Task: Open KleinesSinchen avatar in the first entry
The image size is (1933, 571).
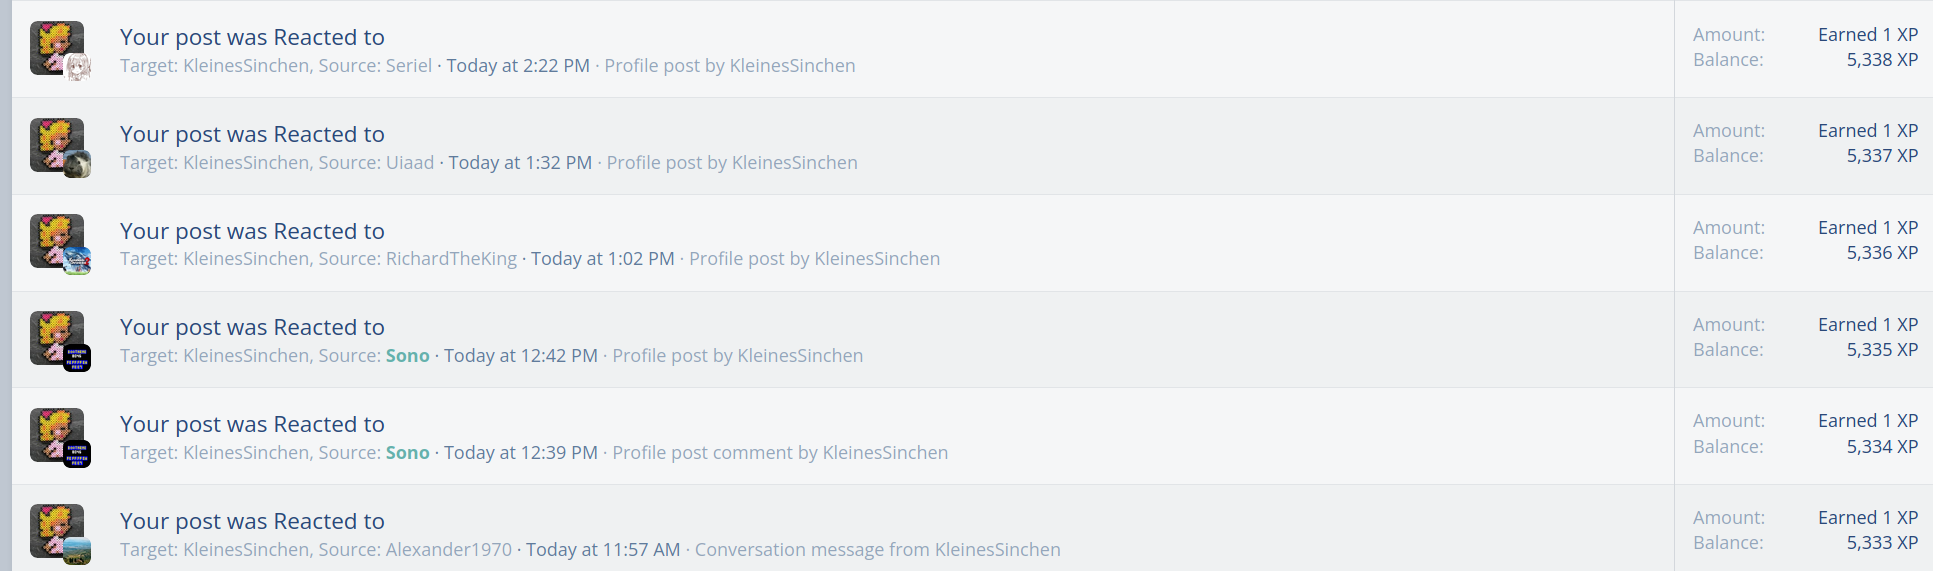Action: [x=56, y=47]
